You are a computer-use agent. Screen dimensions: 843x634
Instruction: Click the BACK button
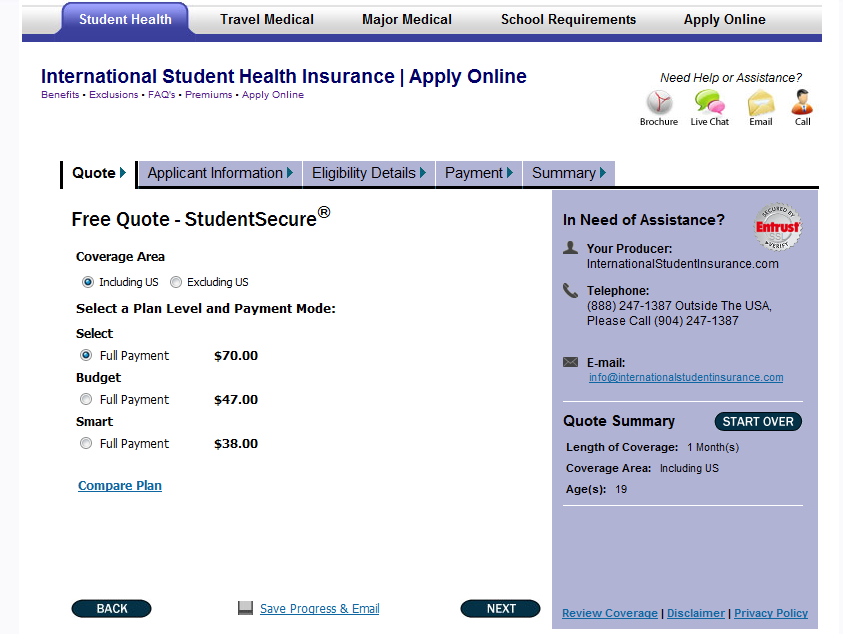111,609
